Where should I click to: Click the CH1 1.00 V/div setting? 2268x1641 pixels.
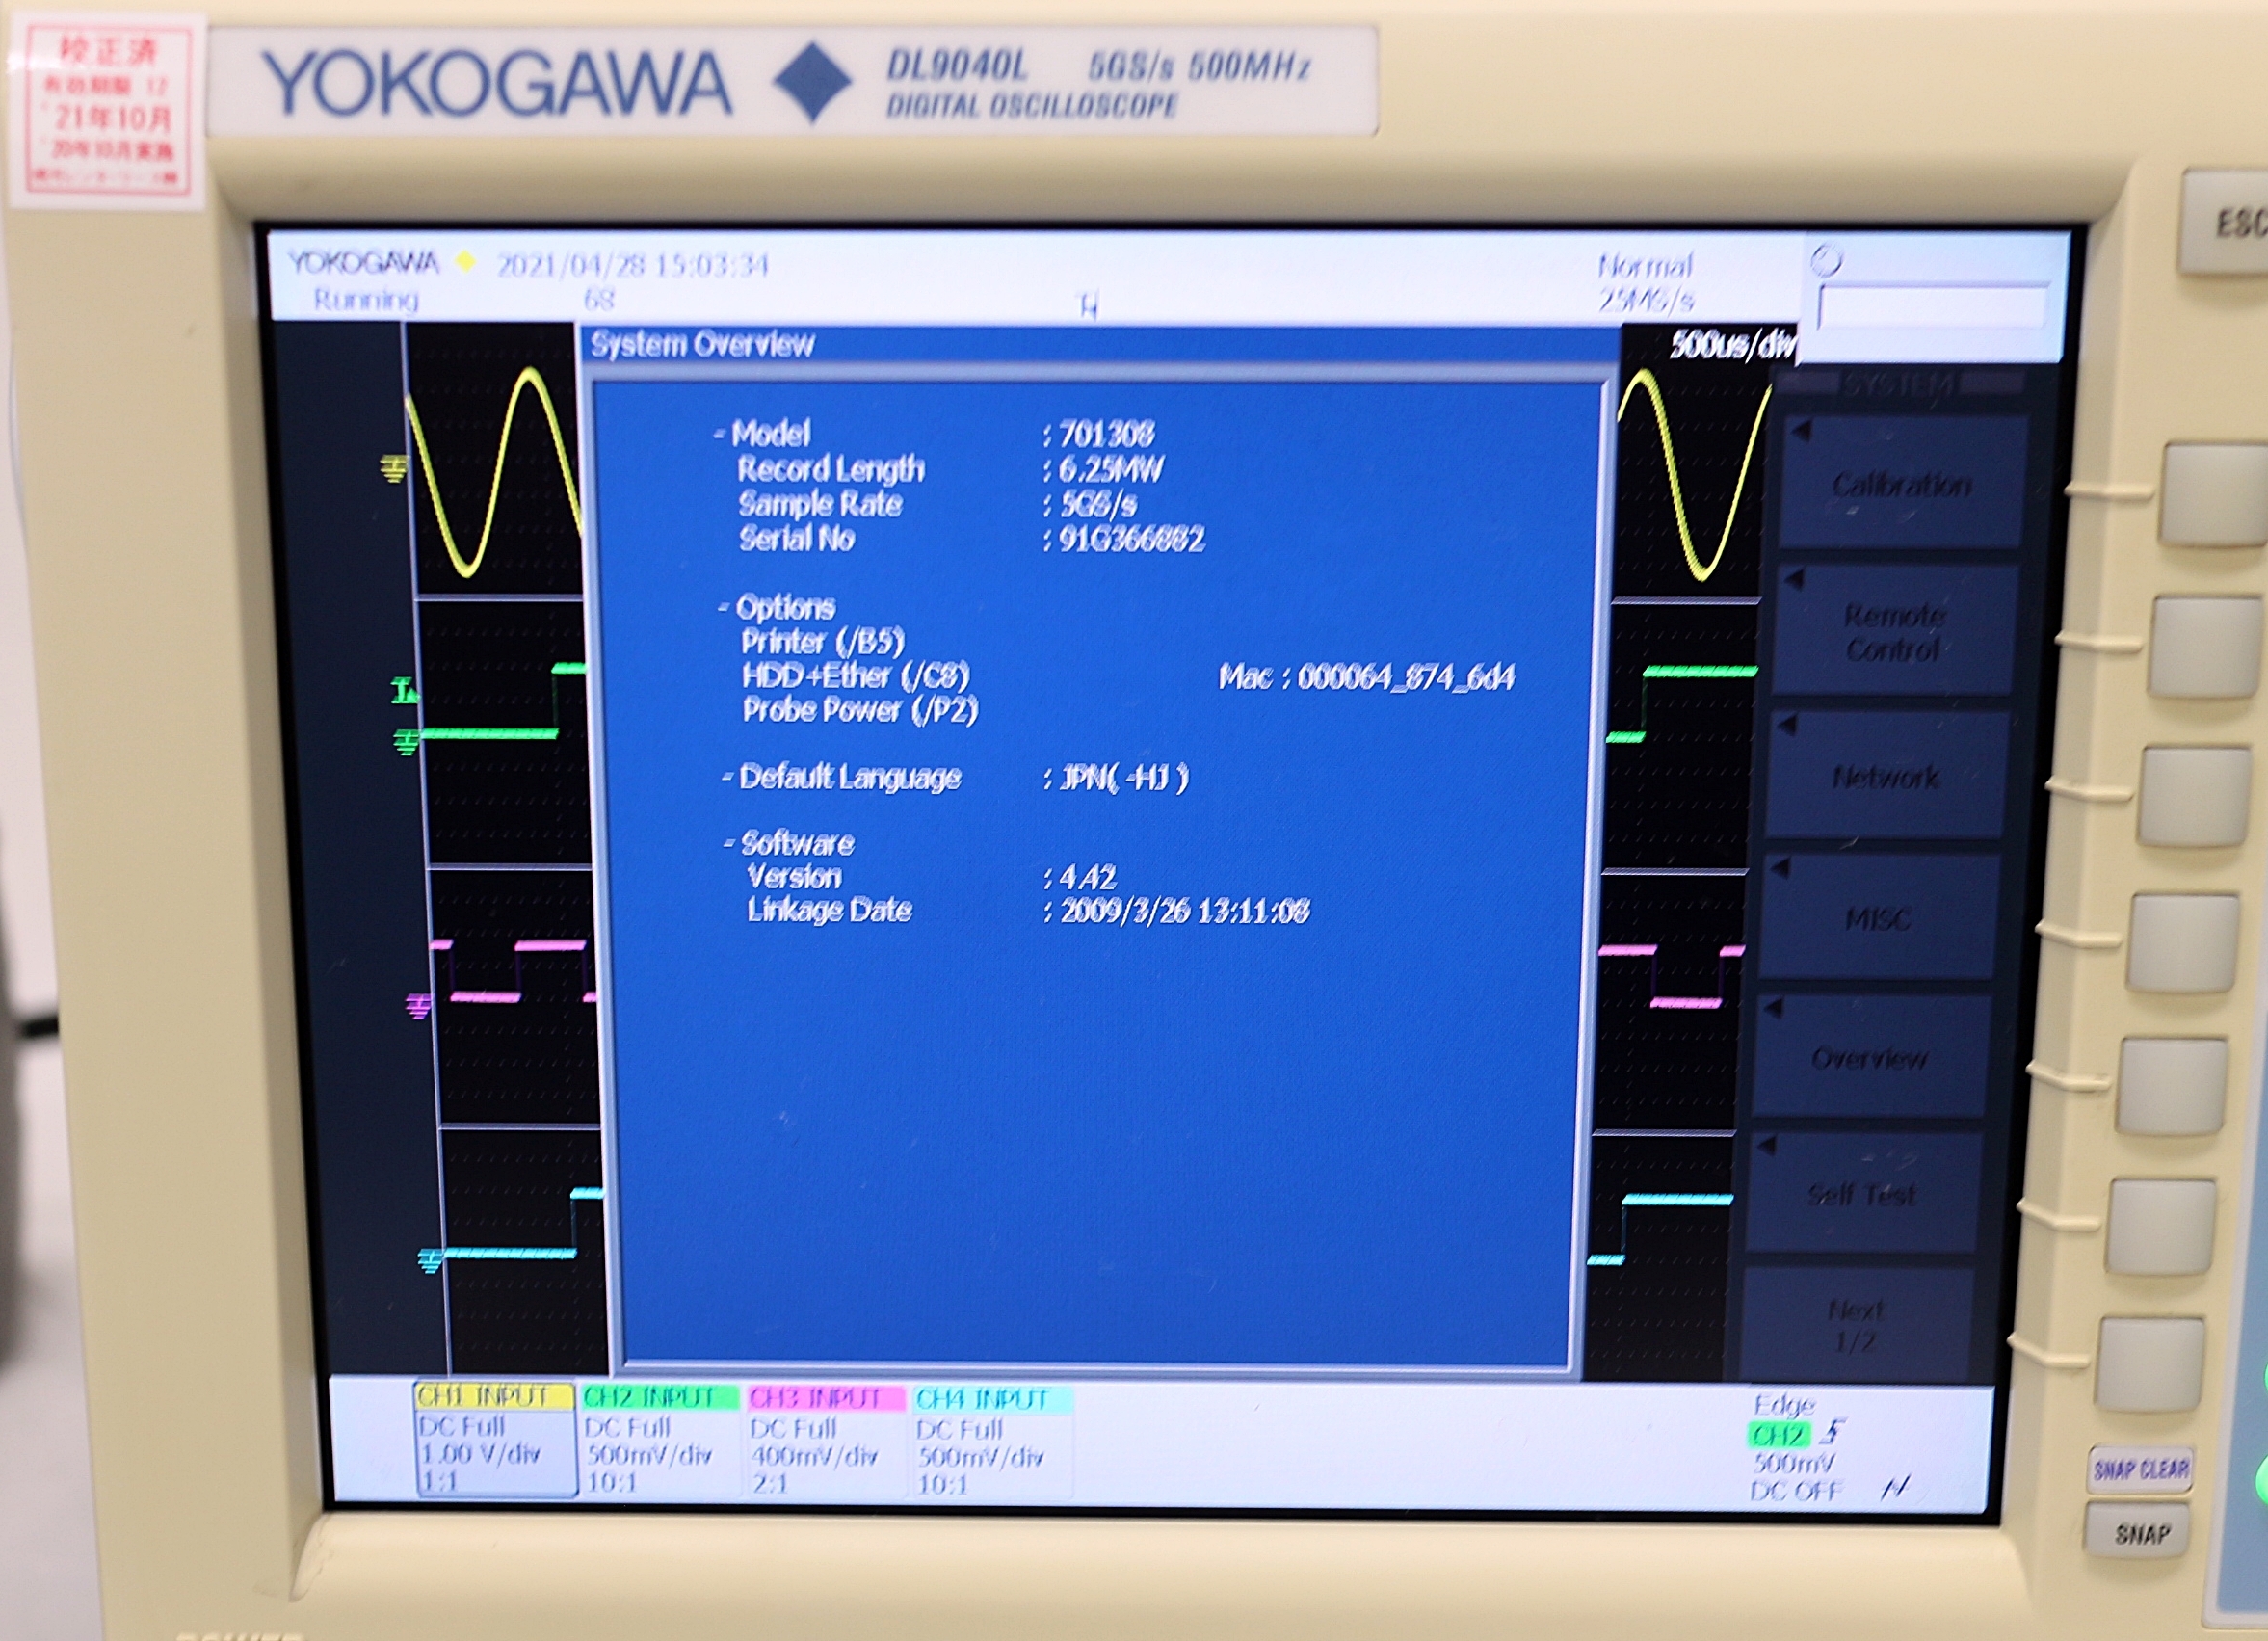click(x=480, y=1454)
